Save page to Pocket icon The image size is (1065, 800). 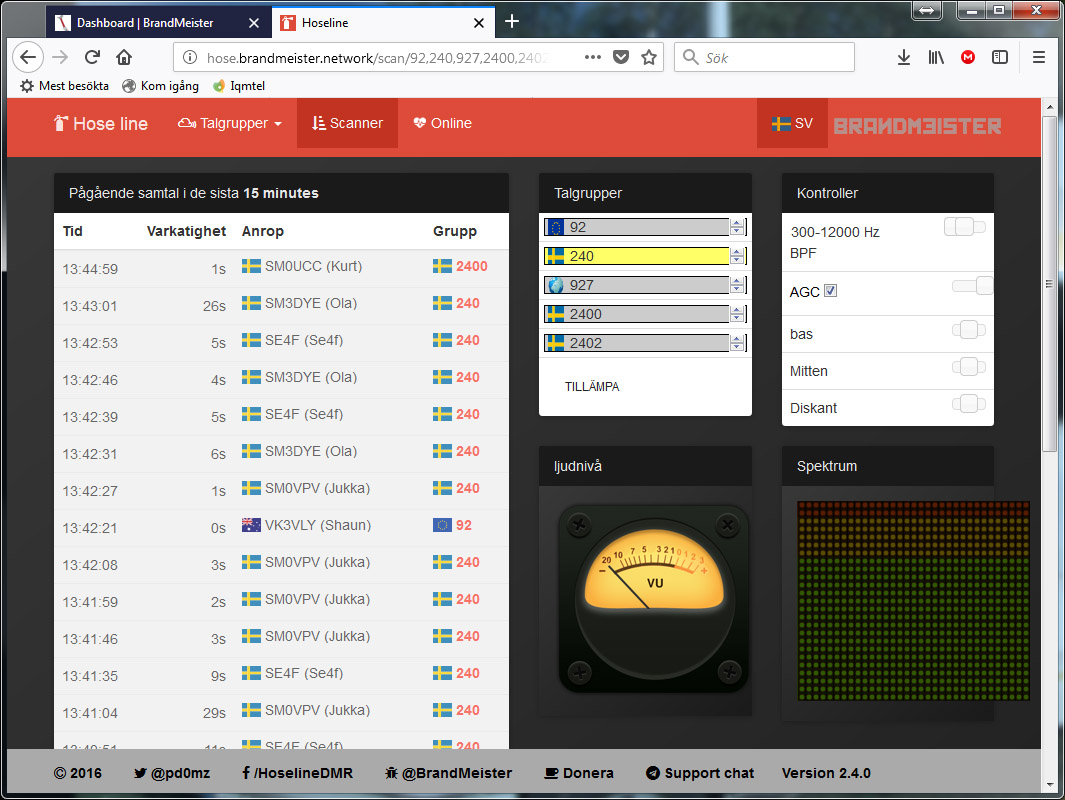point(621,57)
